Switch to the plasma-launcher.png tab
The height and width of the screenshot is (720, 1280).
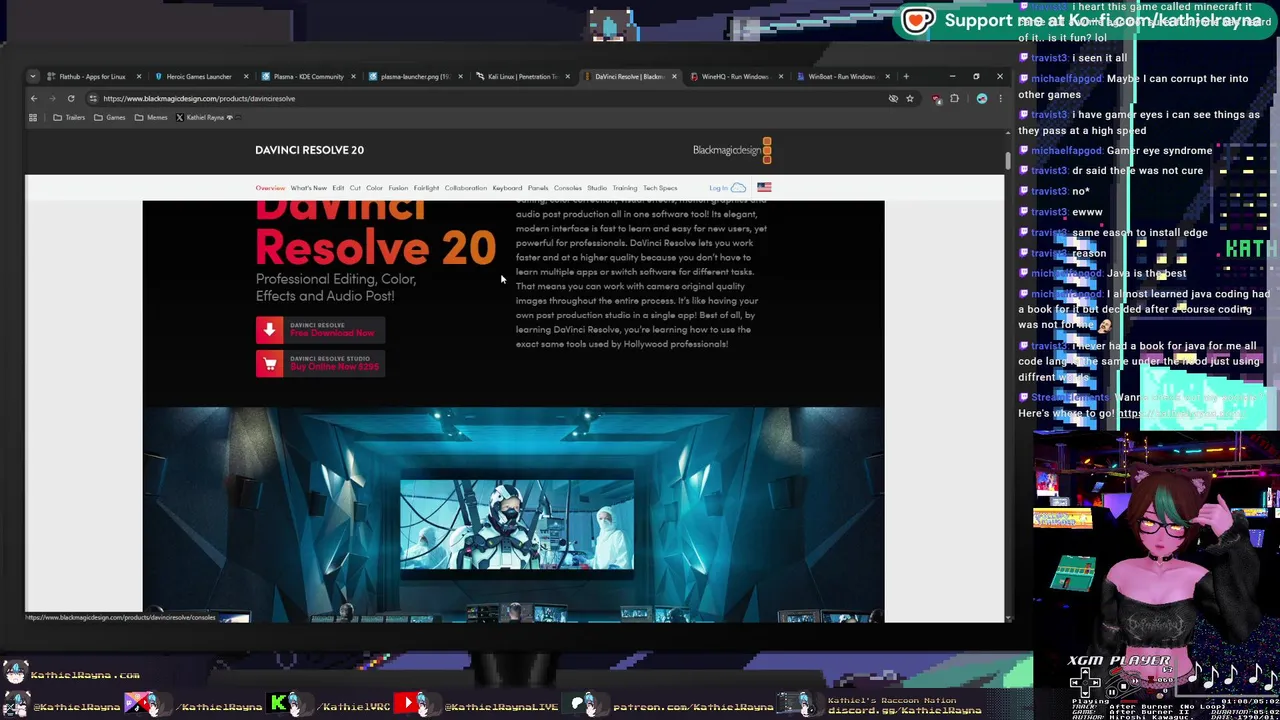pyautogui.click(x=414, y=76)
